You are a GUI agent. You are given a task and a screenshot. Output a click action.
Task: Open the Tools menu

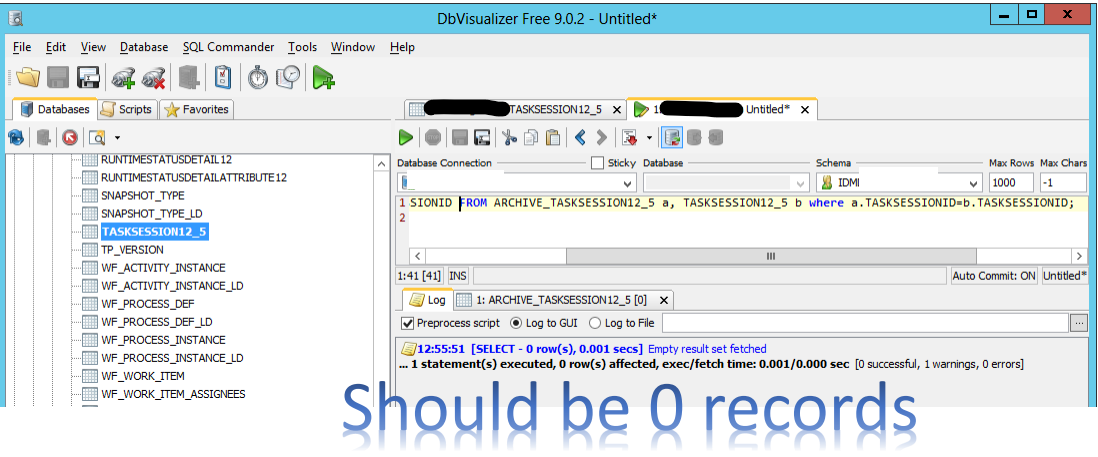303,47
